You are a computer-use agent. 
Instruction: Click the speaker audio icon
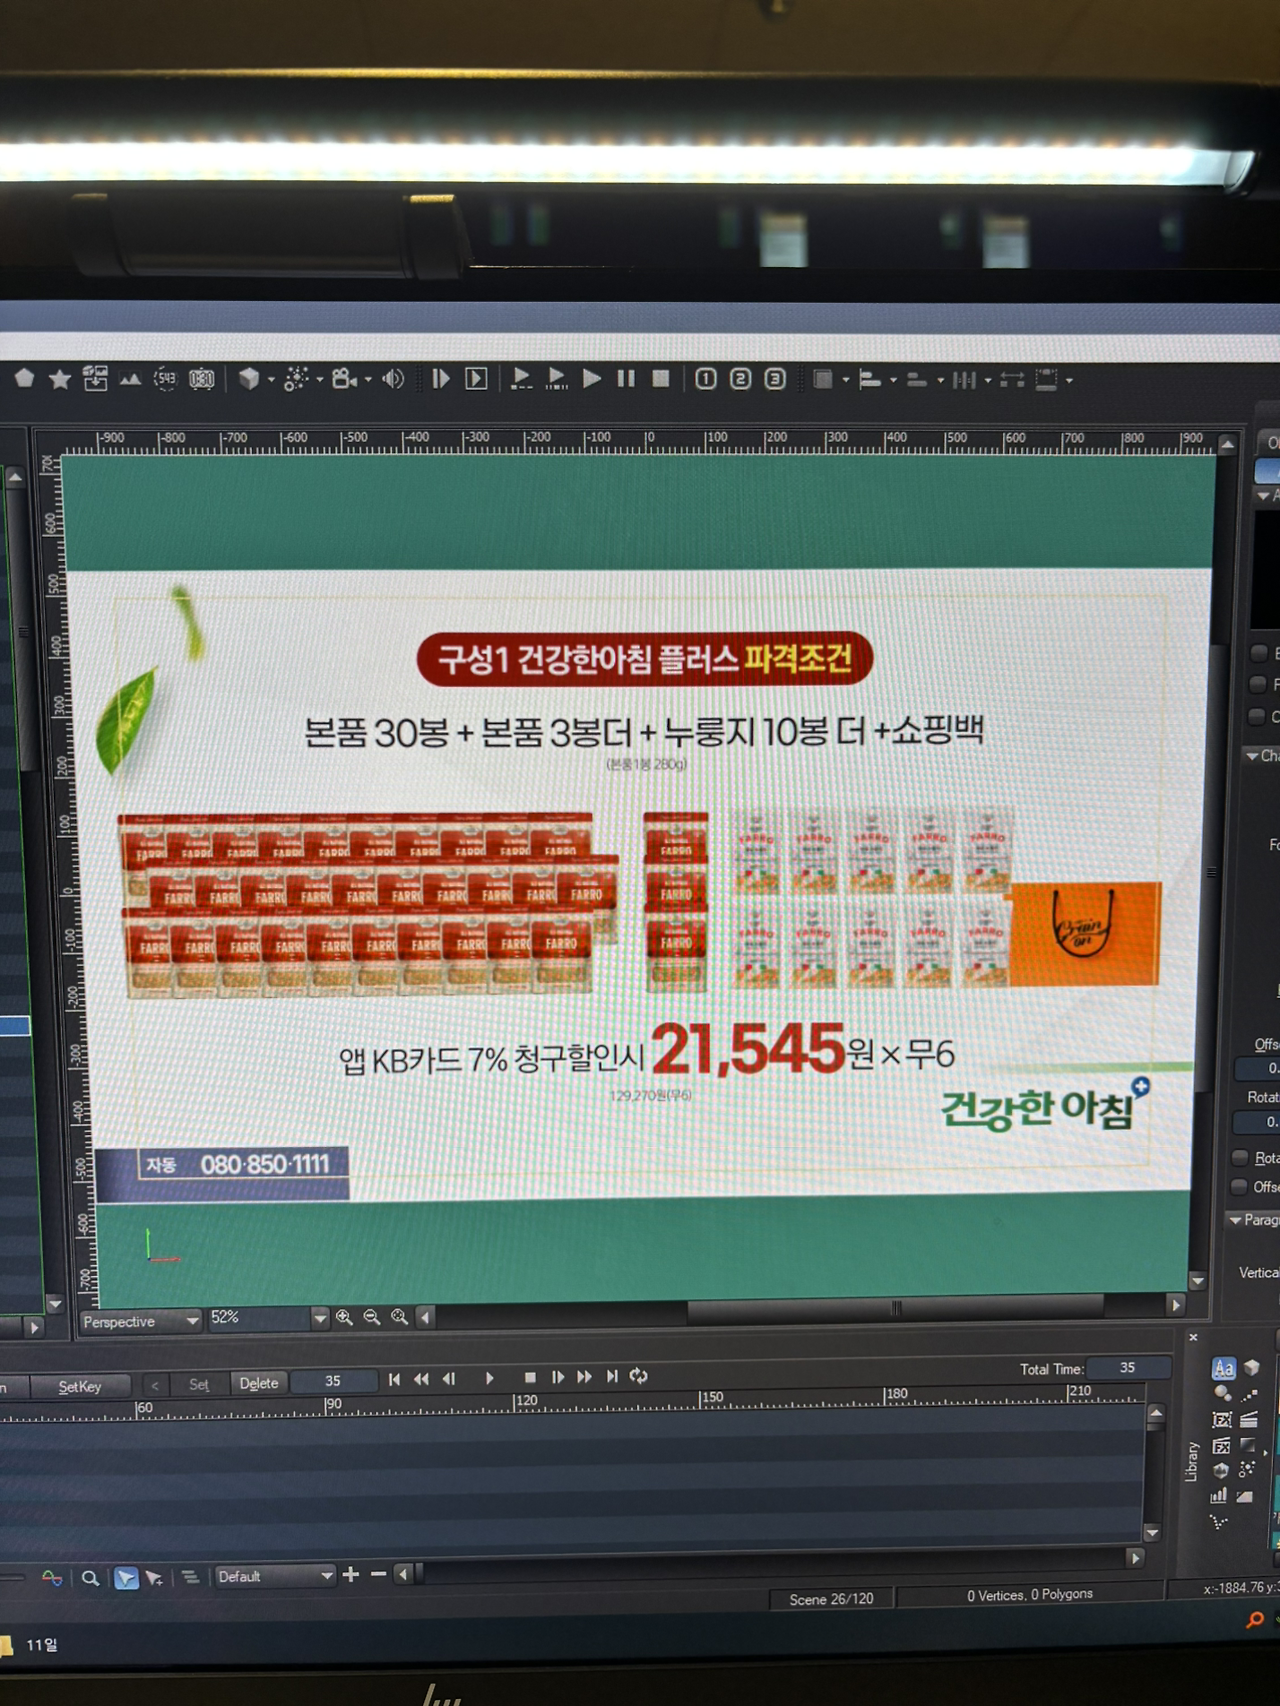(x=394, y=378)
